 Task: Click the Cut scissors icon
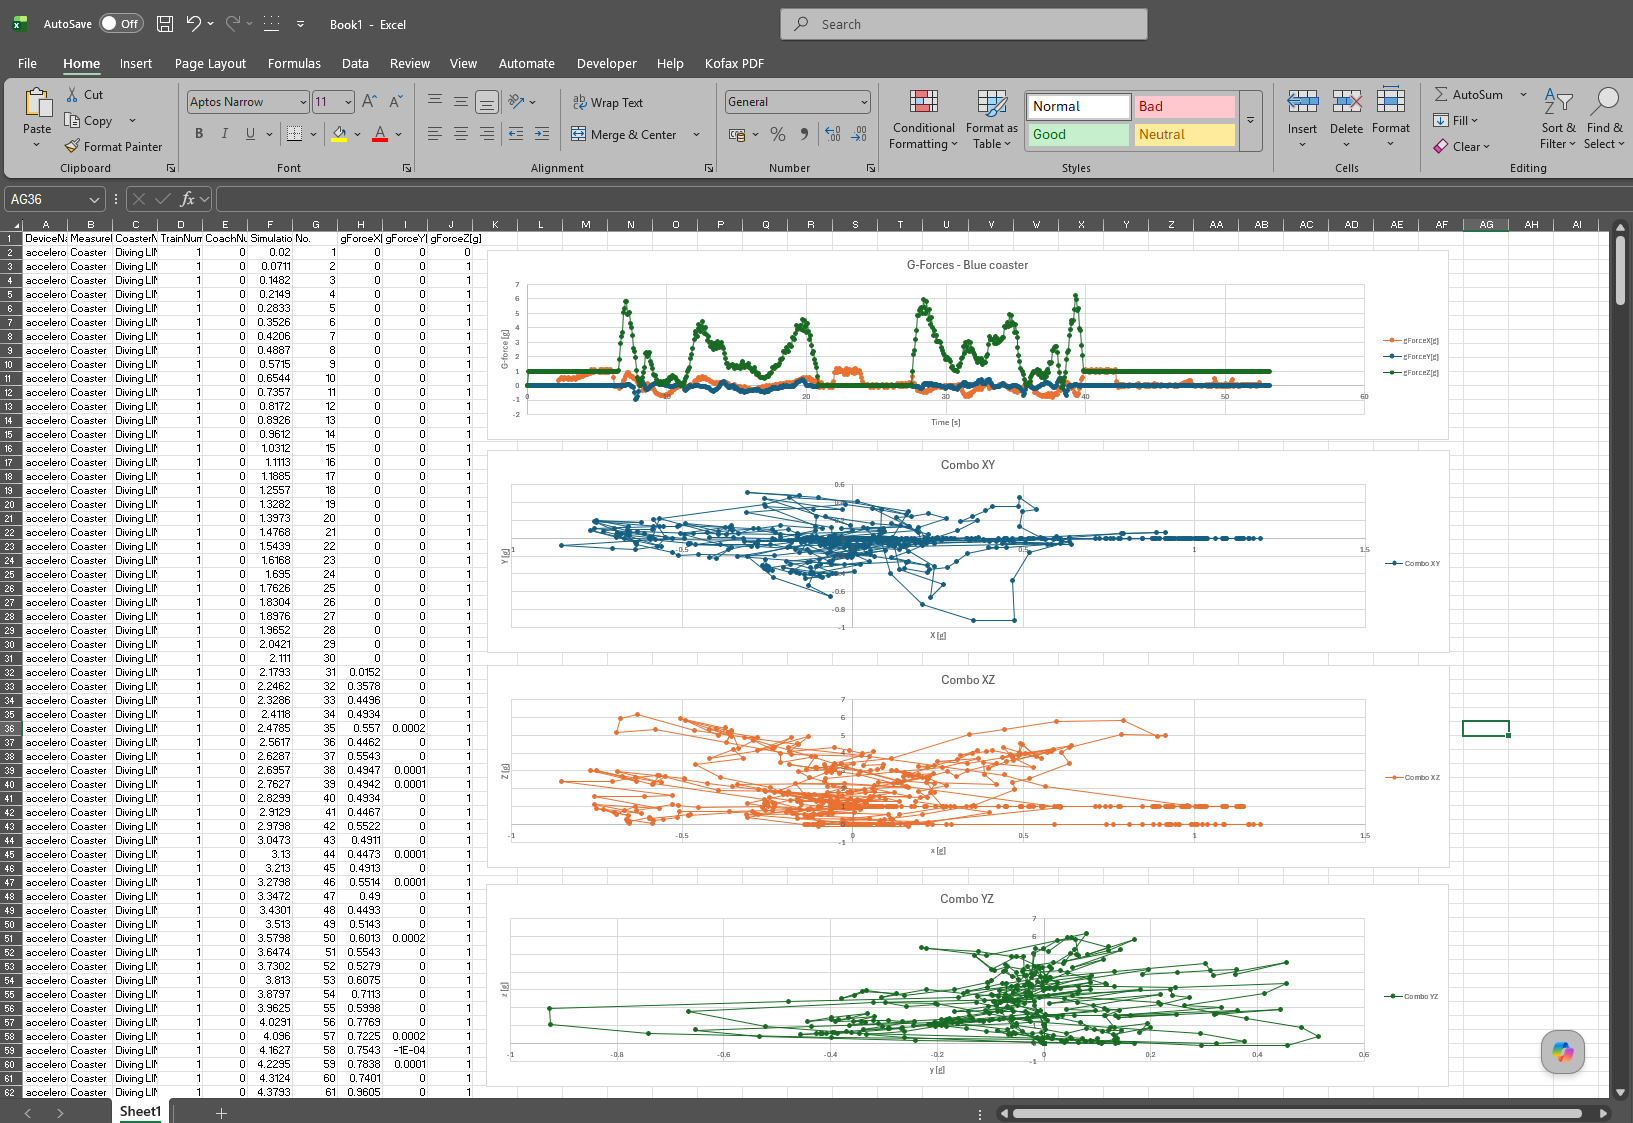(72, 94)
